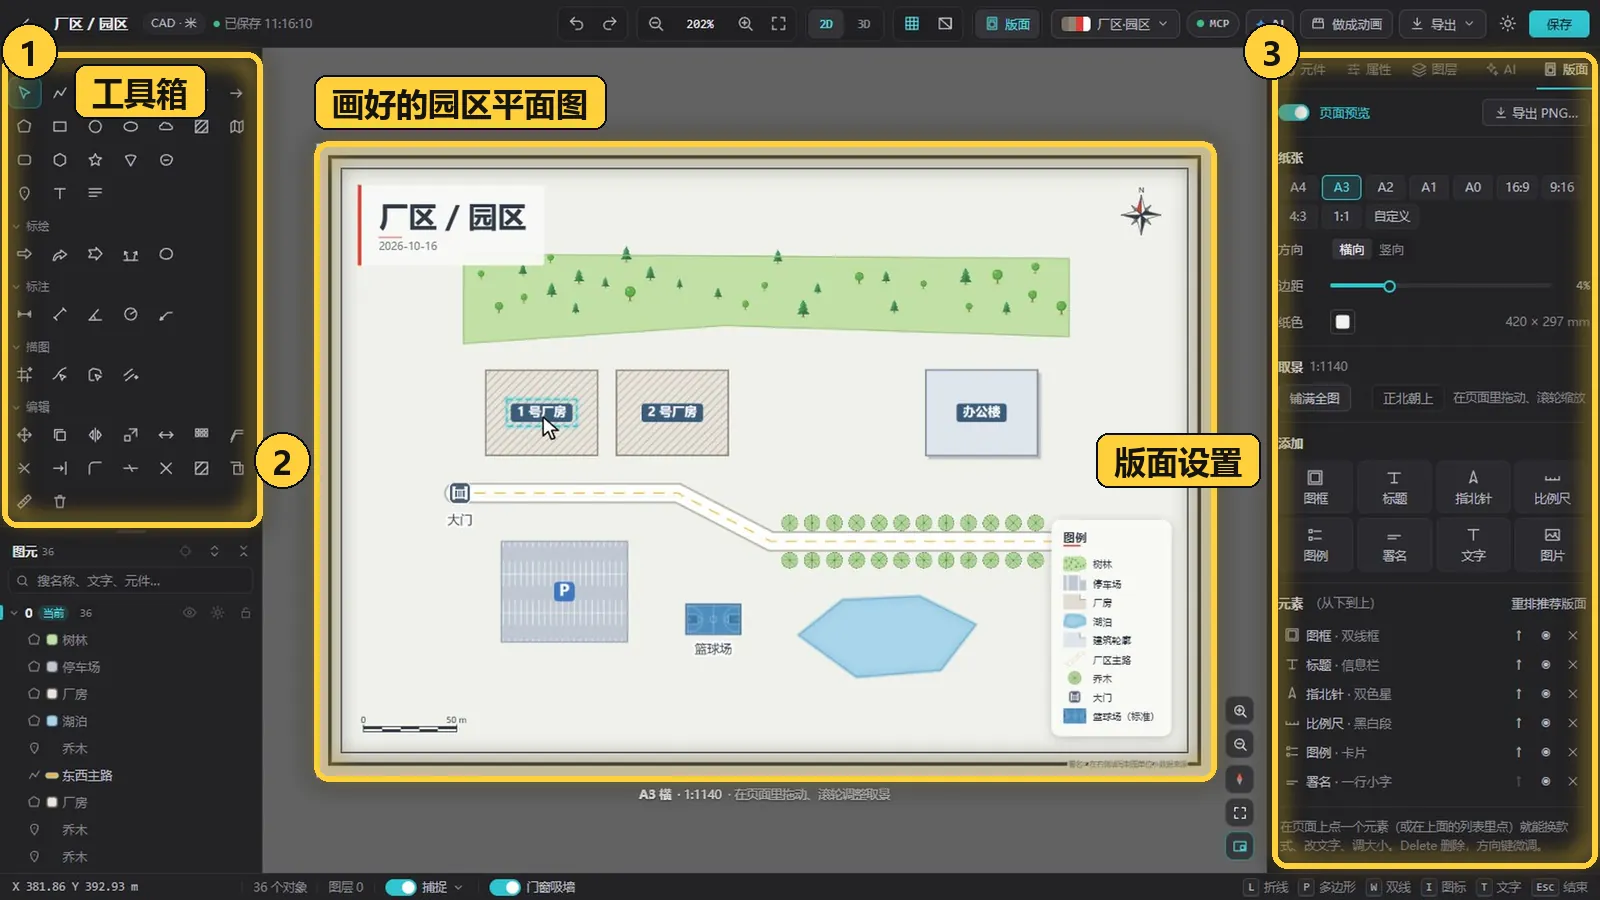Adjust the 边距 margin slider handle
Viewport: 1600px width, 900px height.
[1389, 287]
